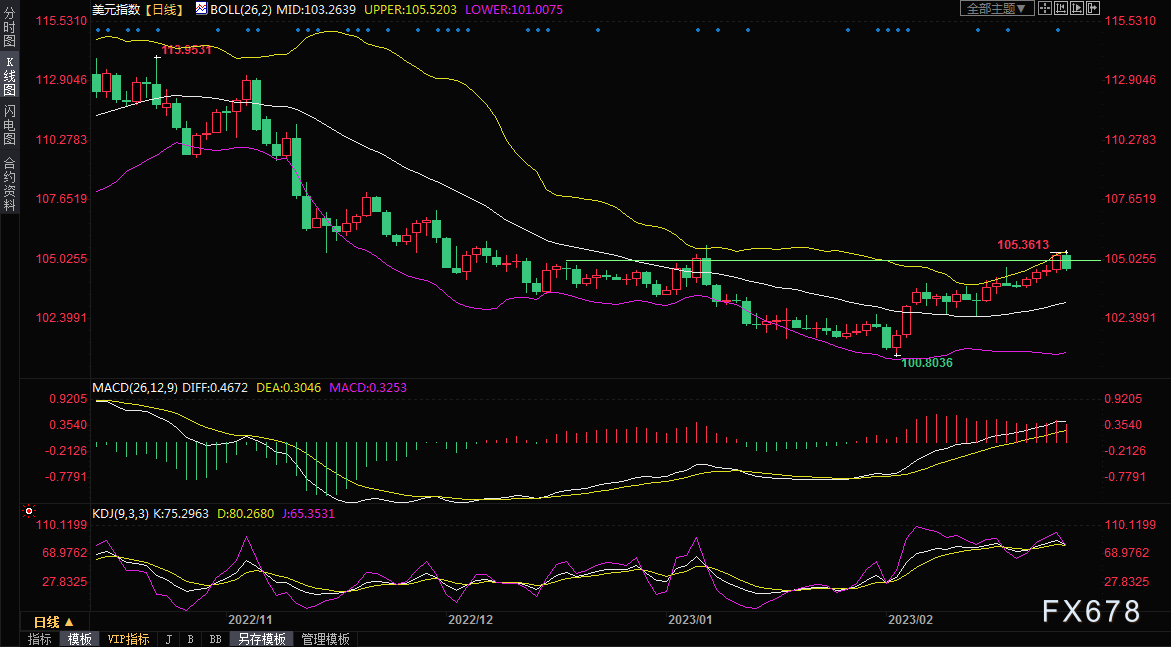The width and height of the screenshot is (1171, 647).
Task: Open the 合约资料 side tab
Action: point(9,185)
